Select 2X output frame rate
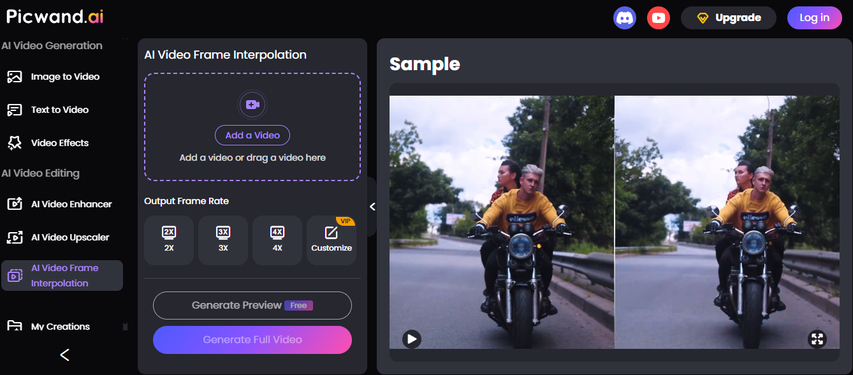Viewport: 853px width, 375px height. pos(169,240)
